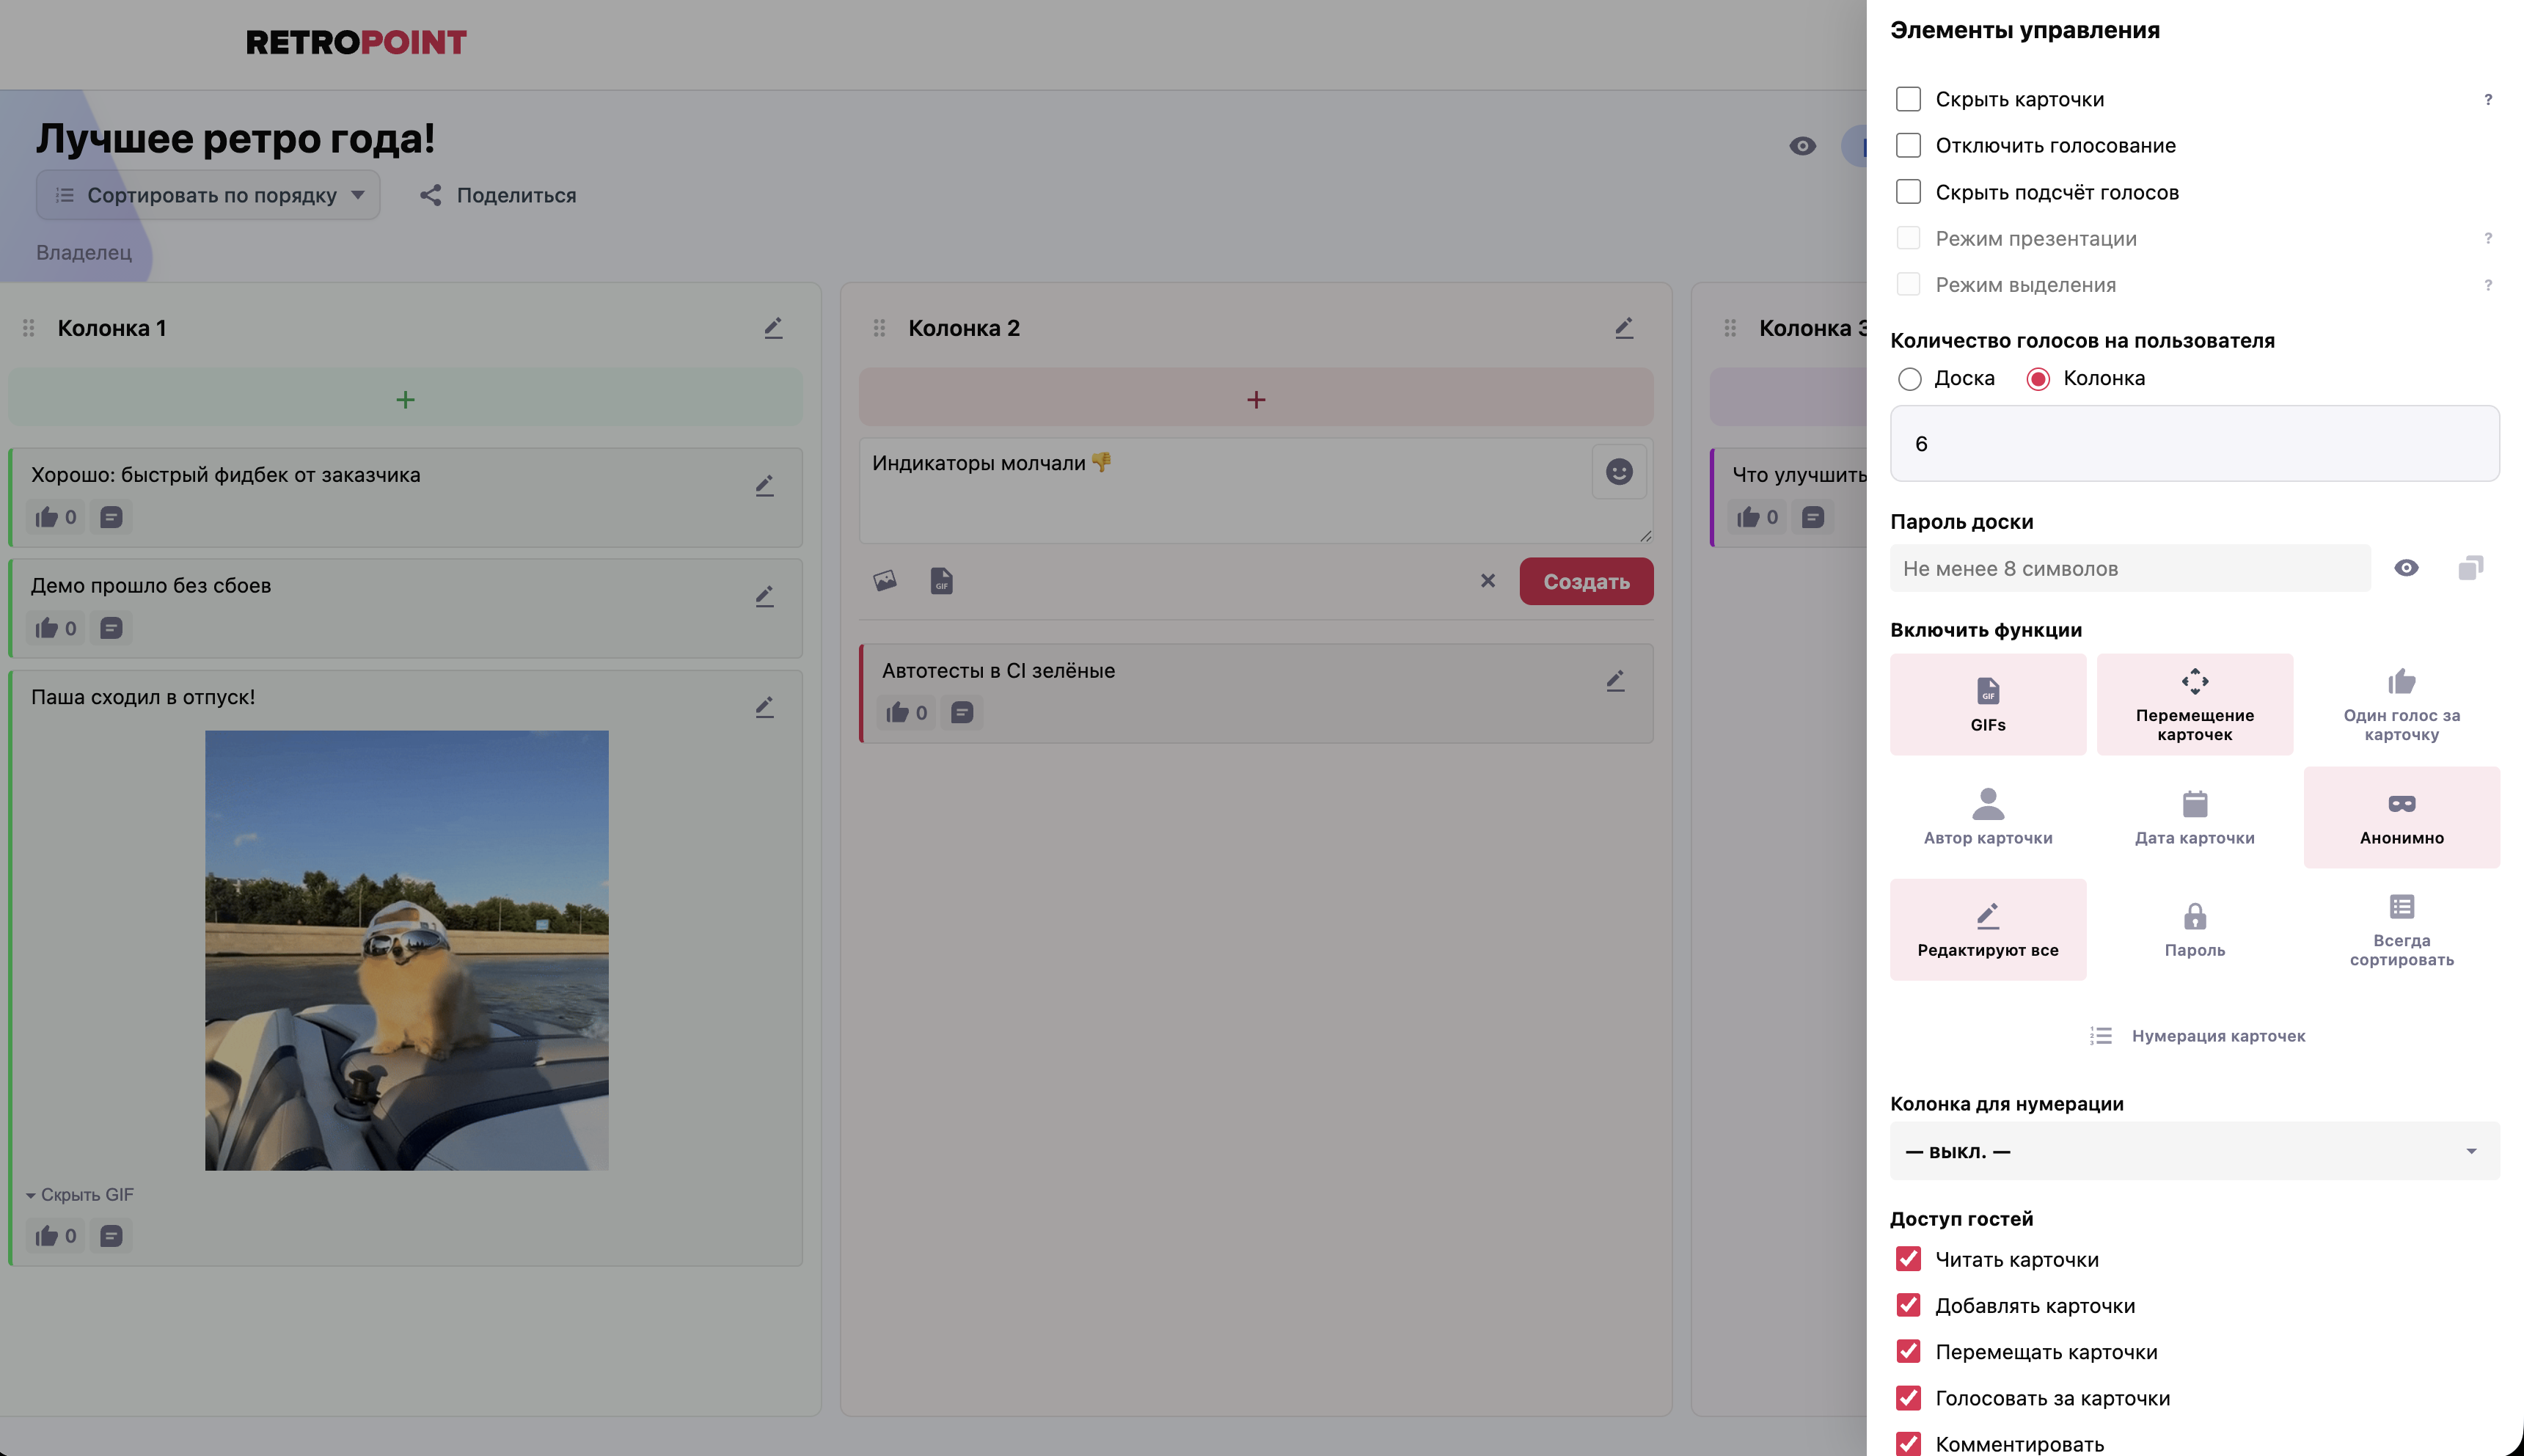The width and height of the screenshot is (2524, 1456).
Task: Edit the card "Автотесты в CI зелёные"
Action: click(1616, 680)
